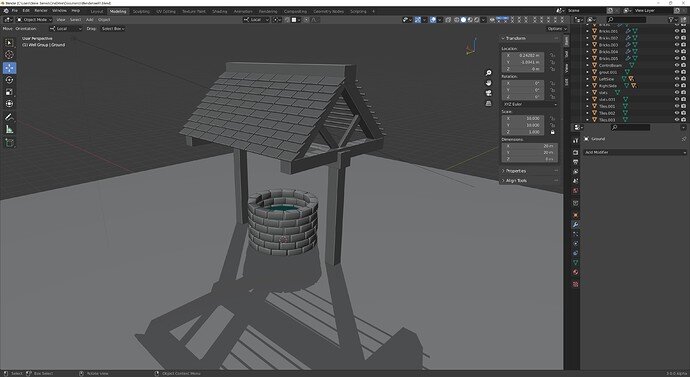Expand the Align Tools panel
Viewport: 690px width, 377px height.
click(516, 180)
